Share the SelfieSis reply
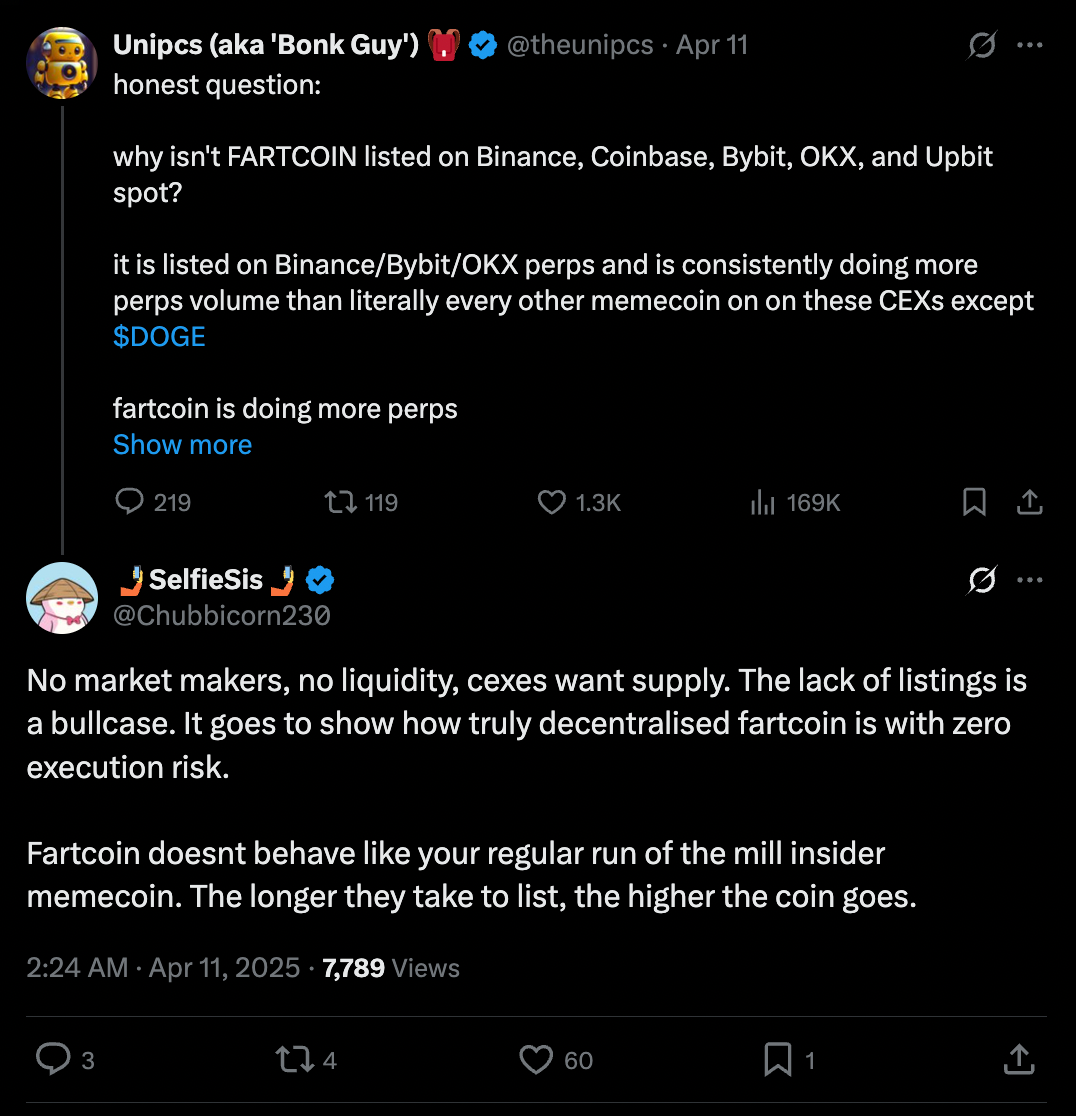This screenshot has height=1116, width=1076. [x=1018, y=1059]
